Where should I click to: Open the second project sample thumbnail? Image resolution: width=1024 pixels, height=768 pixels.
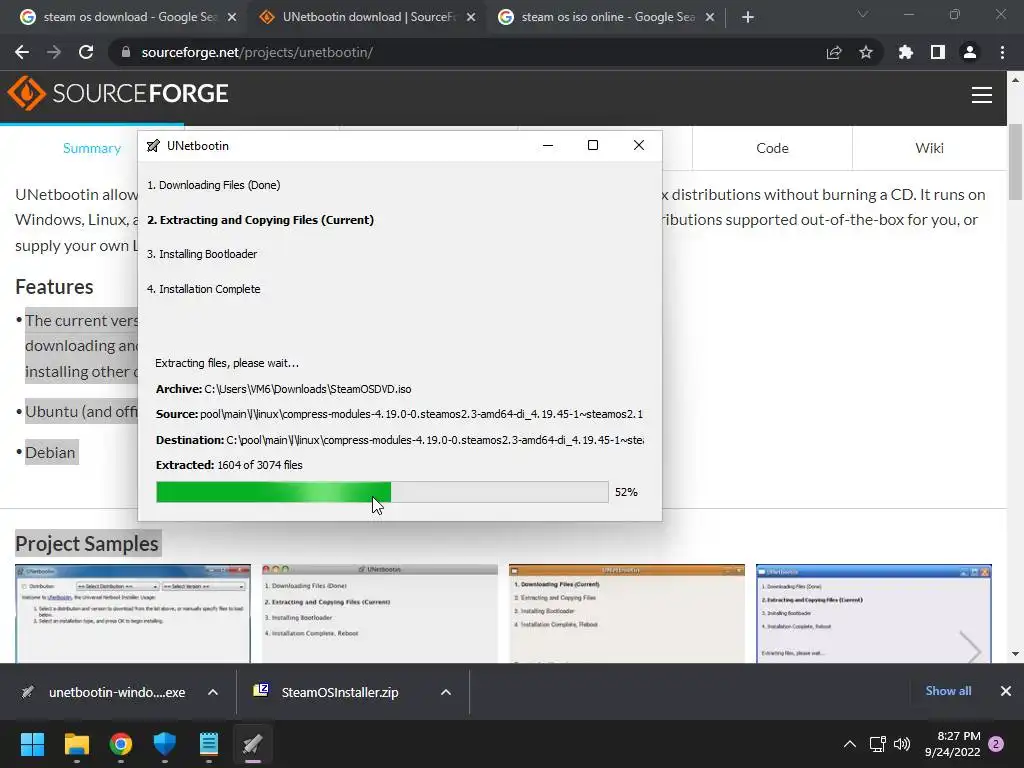(x=379, y=614)
